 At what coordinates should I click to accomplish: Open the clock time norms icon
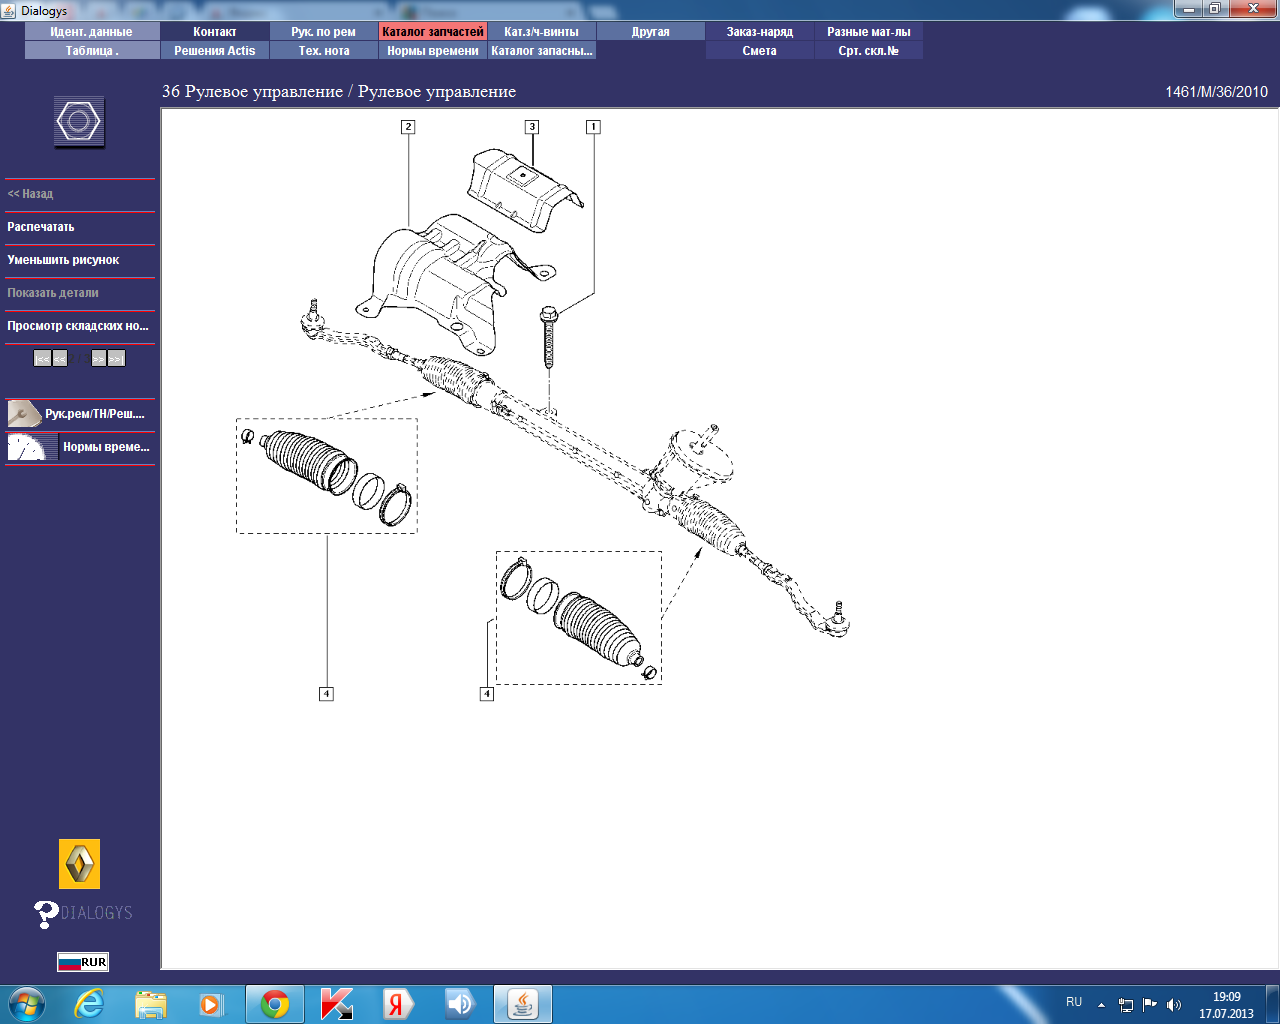[x=32, y=446]
